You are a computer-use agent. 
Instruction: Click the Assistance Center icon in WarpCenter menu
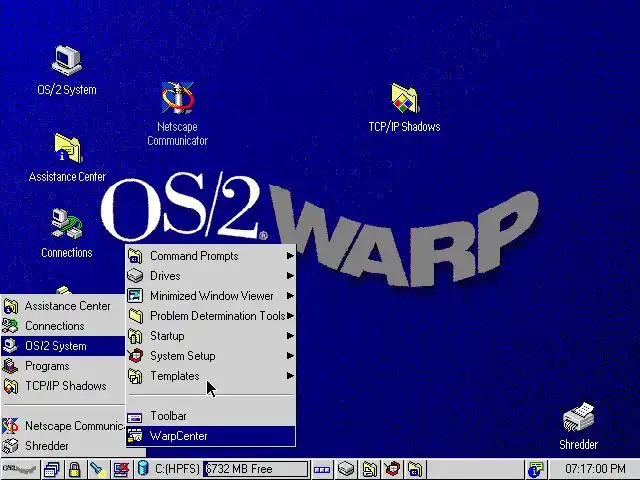coord(11,306)
